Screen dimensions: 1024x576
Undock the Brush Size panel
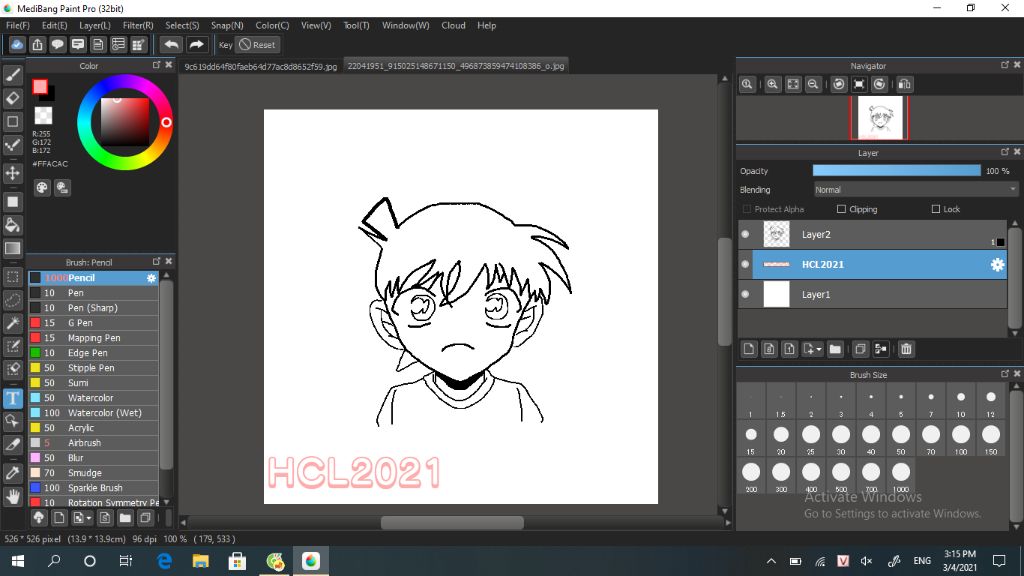1004,374
